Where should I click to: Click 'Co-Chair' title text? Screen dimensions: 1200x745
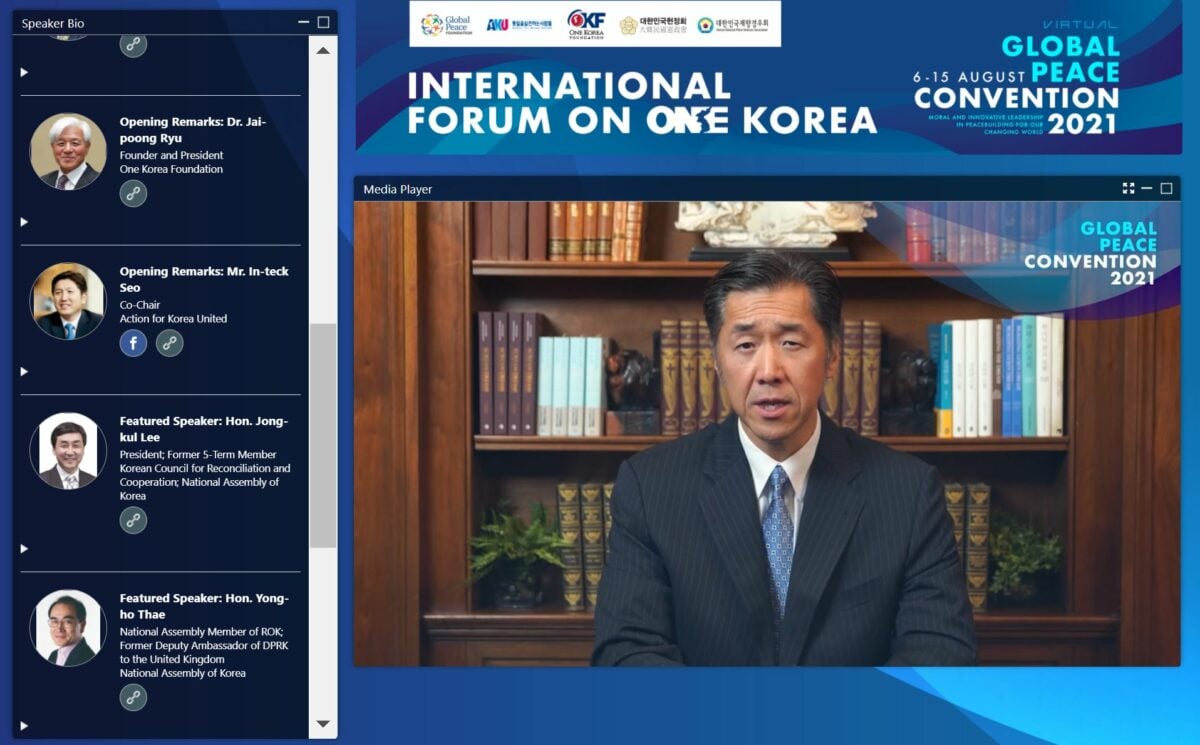point(140,305)
